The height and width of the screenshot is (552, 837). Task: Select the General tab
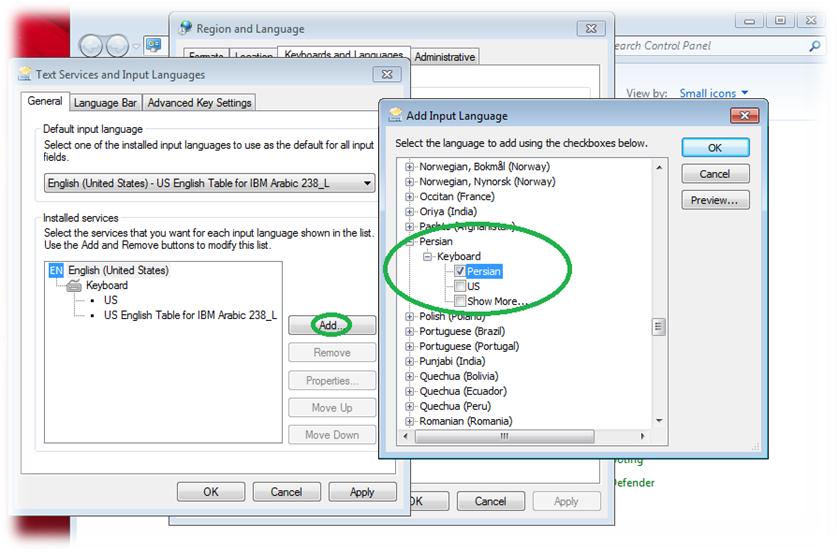45,101
